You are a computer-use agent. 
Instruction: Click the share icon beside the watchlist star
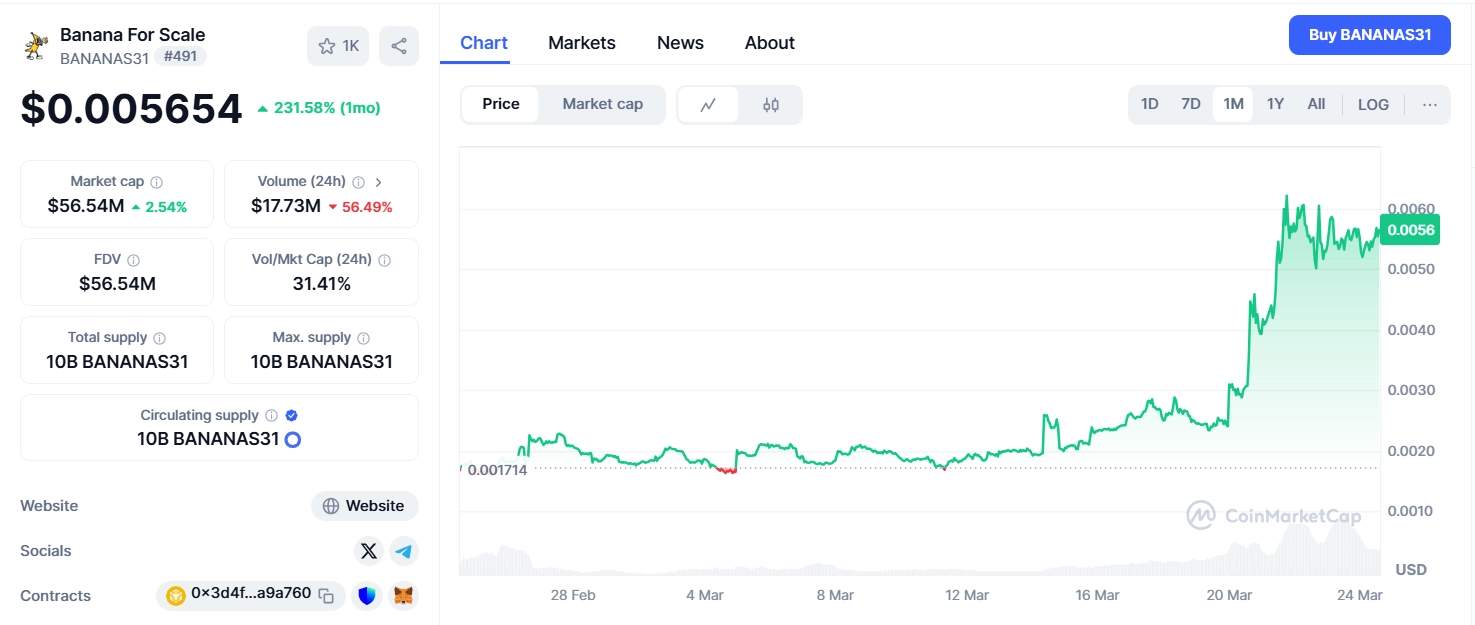[x=399, y=45]
